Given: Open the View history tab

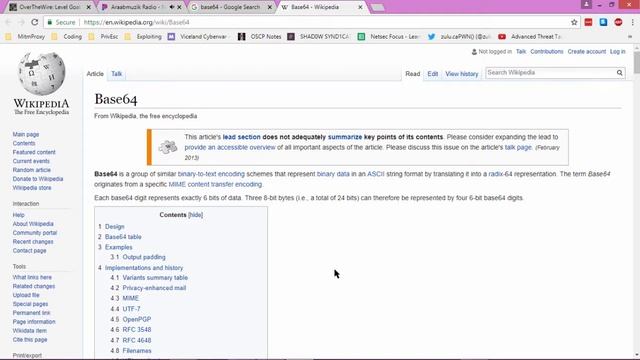Looking at the screenshot, I should (462, 74).
